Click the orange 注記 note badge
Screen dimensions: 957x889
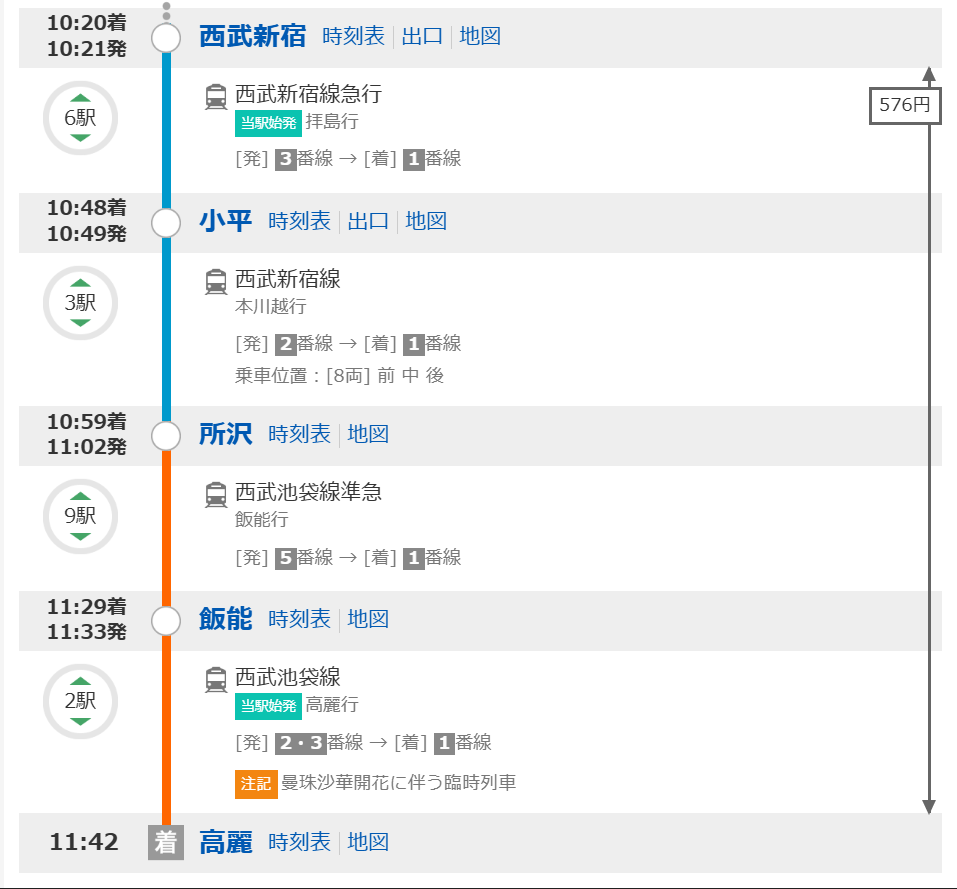click(255, 783)
